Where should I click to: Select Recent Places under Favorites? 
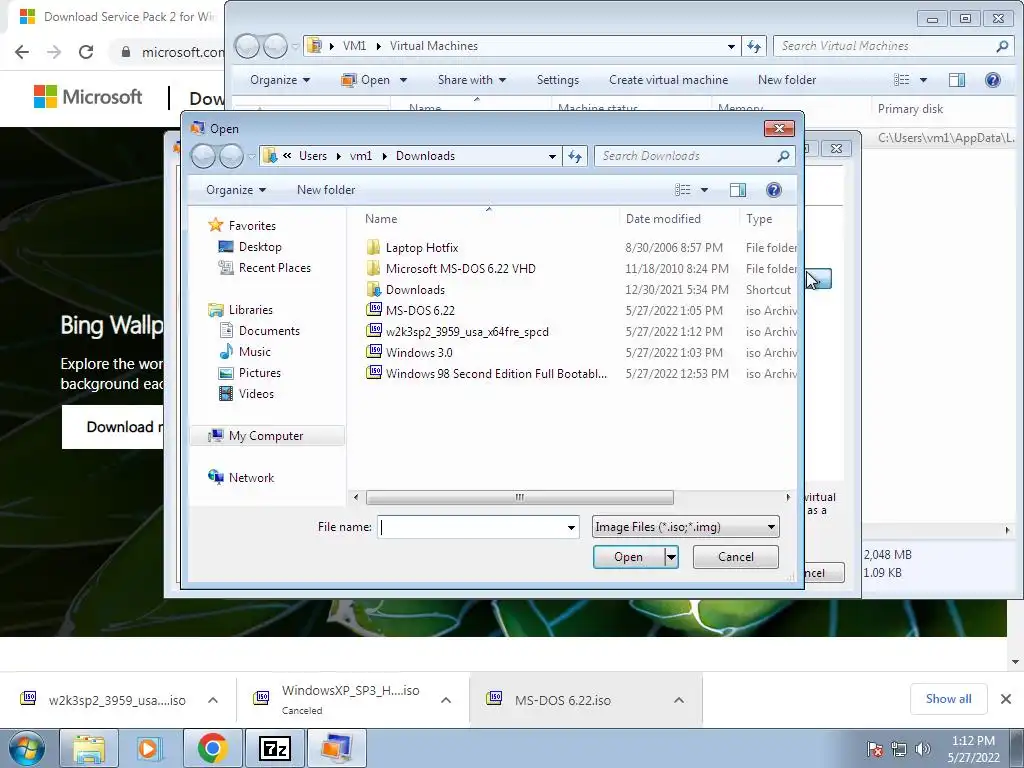point(274,268)
